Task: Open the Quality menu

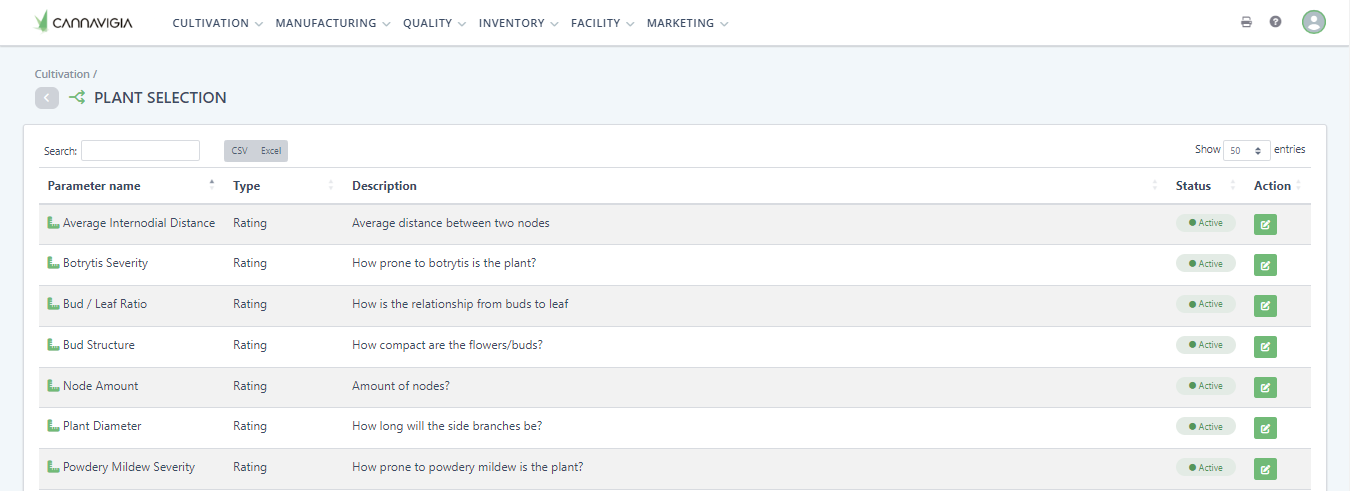Action: coord(434,23)
